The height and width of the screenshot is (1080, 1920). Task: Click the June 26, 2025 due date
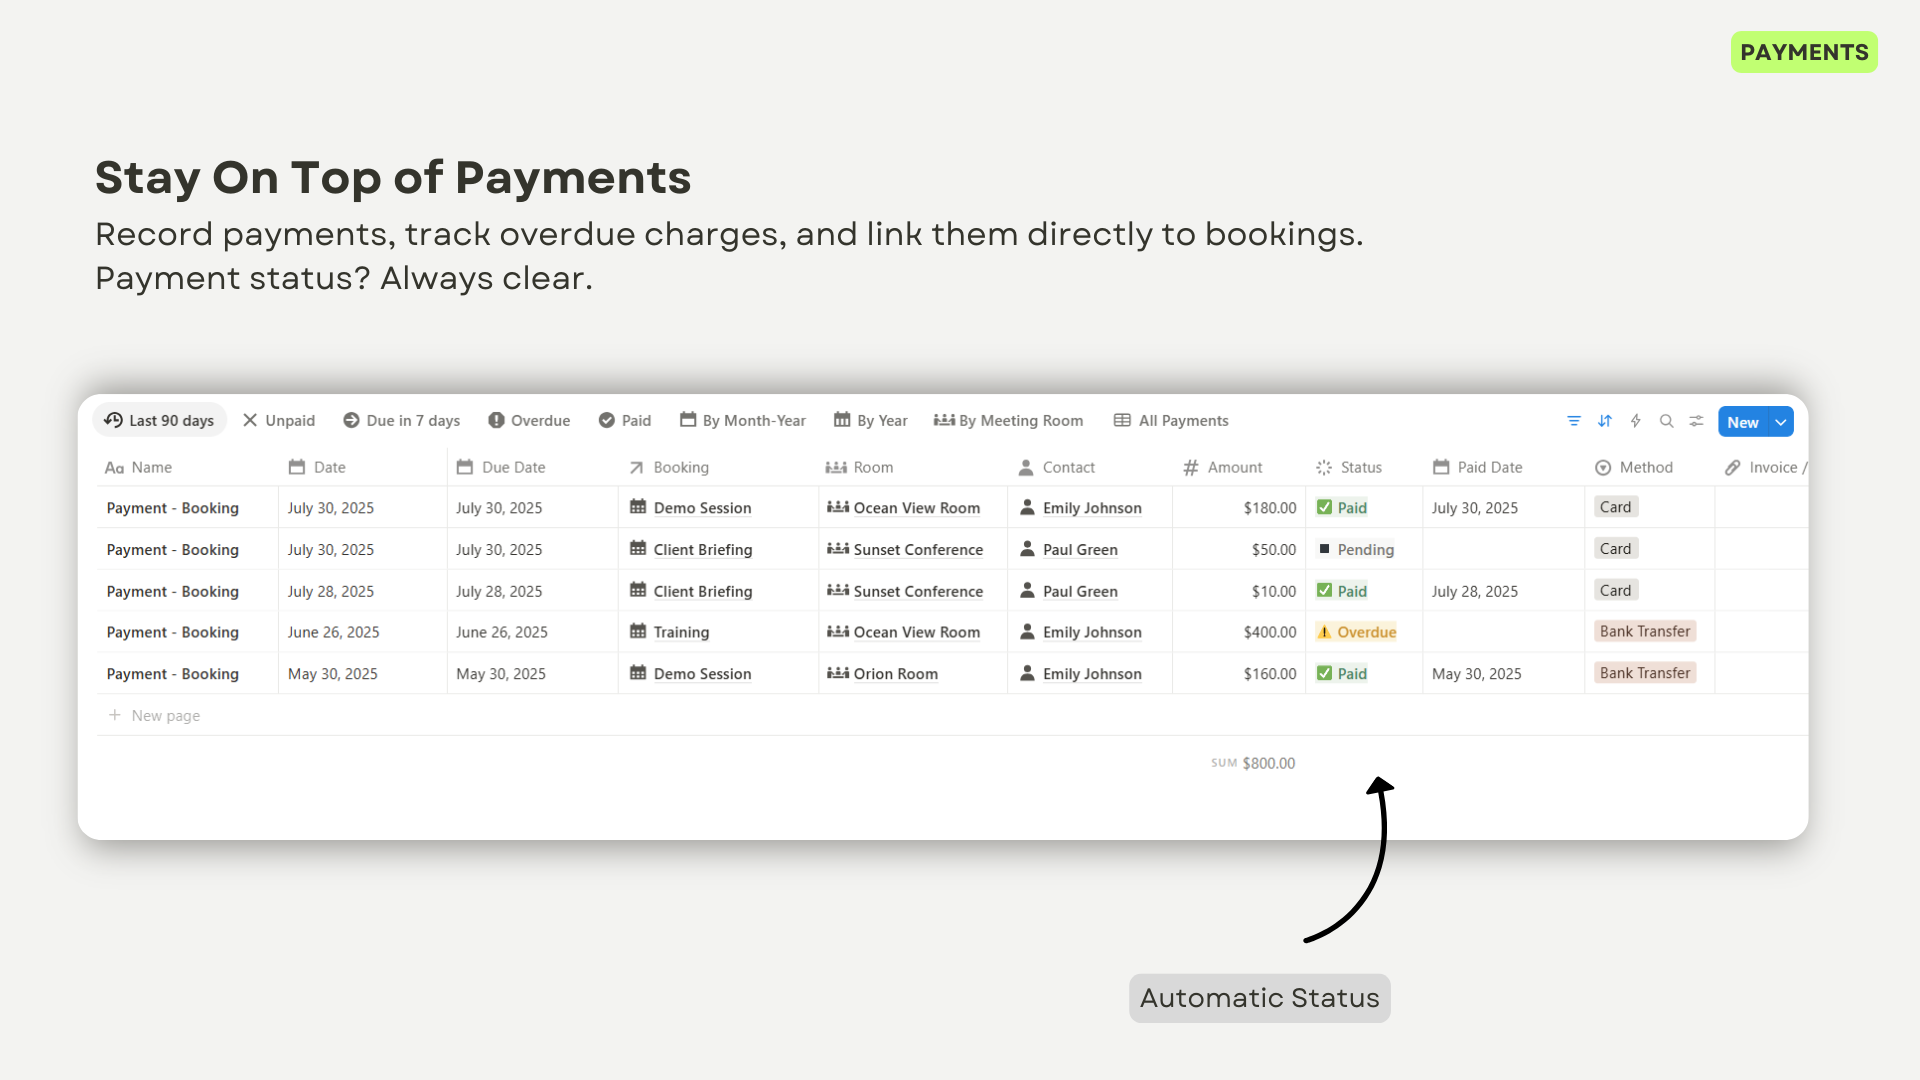502,632
